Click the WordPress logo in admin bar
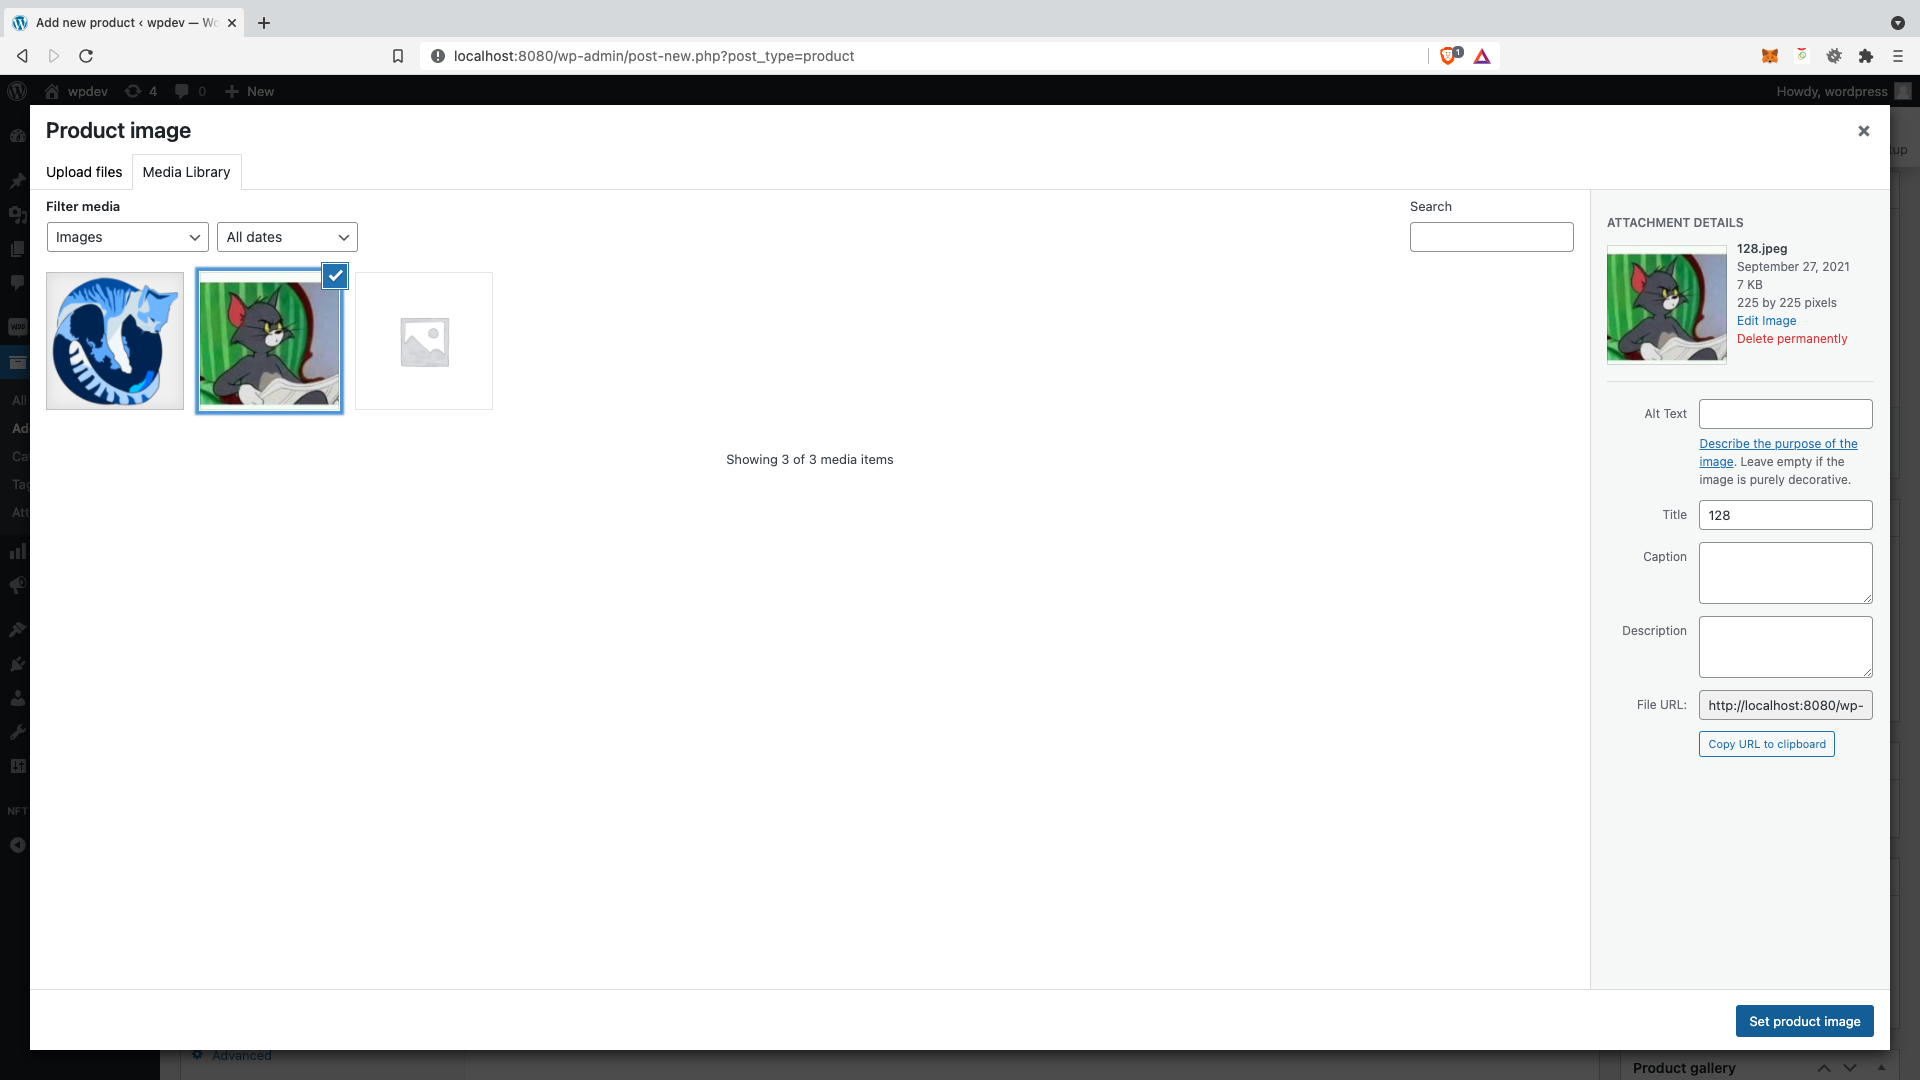Image resolution: width=1920 pixels, height=1080 pixels. click(x=16, y=91)
